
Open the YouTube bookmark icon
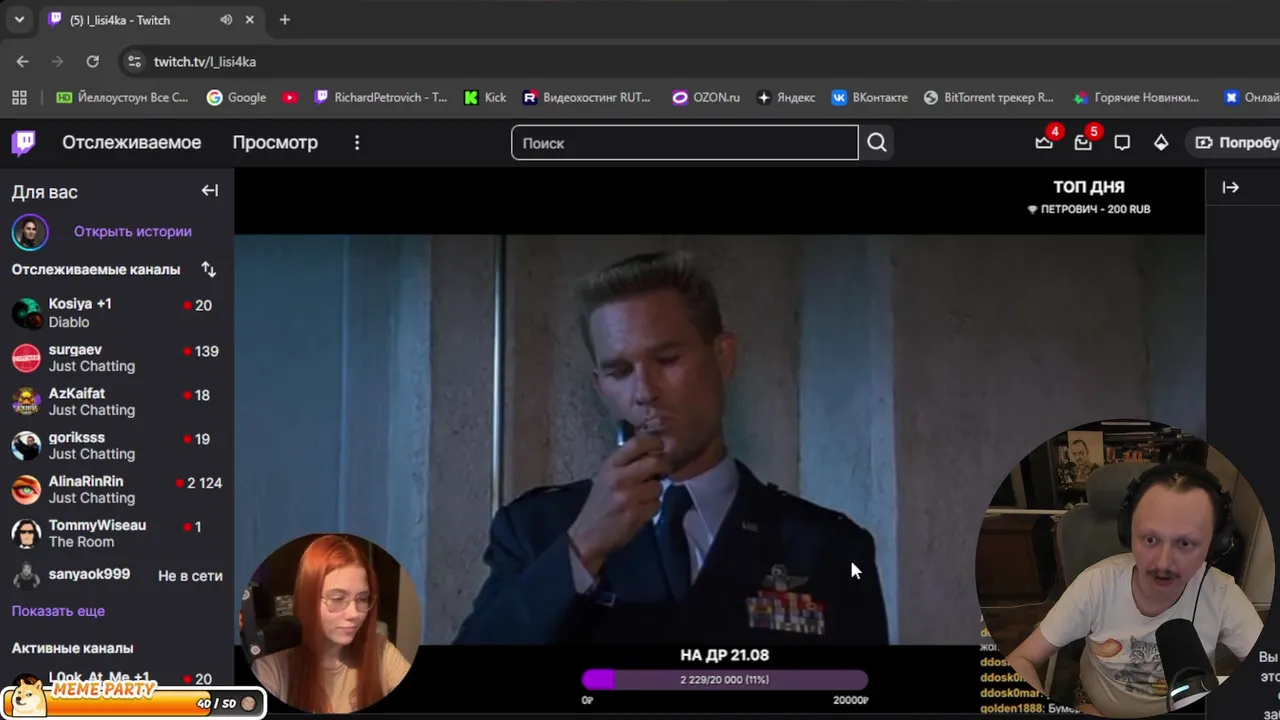pyautogui.click(x=290, y=97)
